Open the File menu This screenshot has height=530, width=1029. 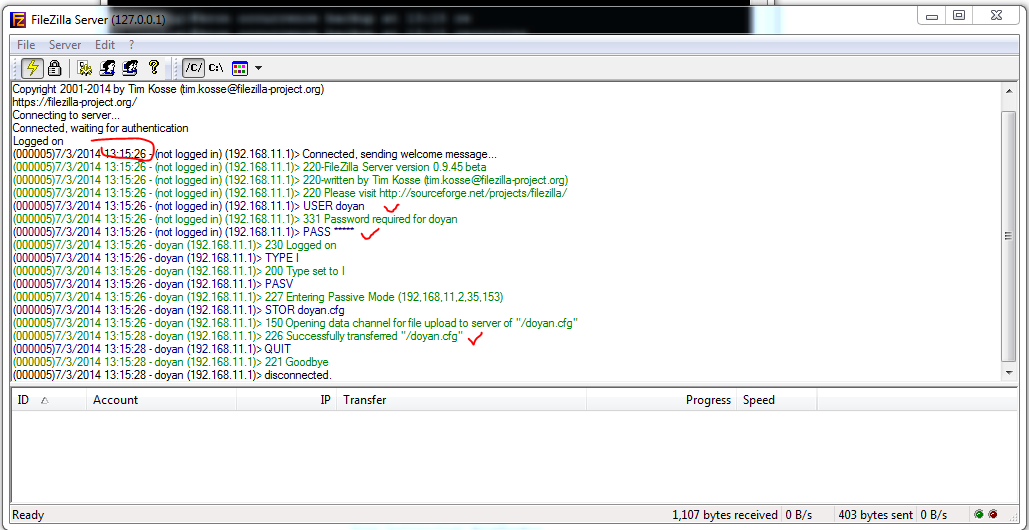[26, 45]
